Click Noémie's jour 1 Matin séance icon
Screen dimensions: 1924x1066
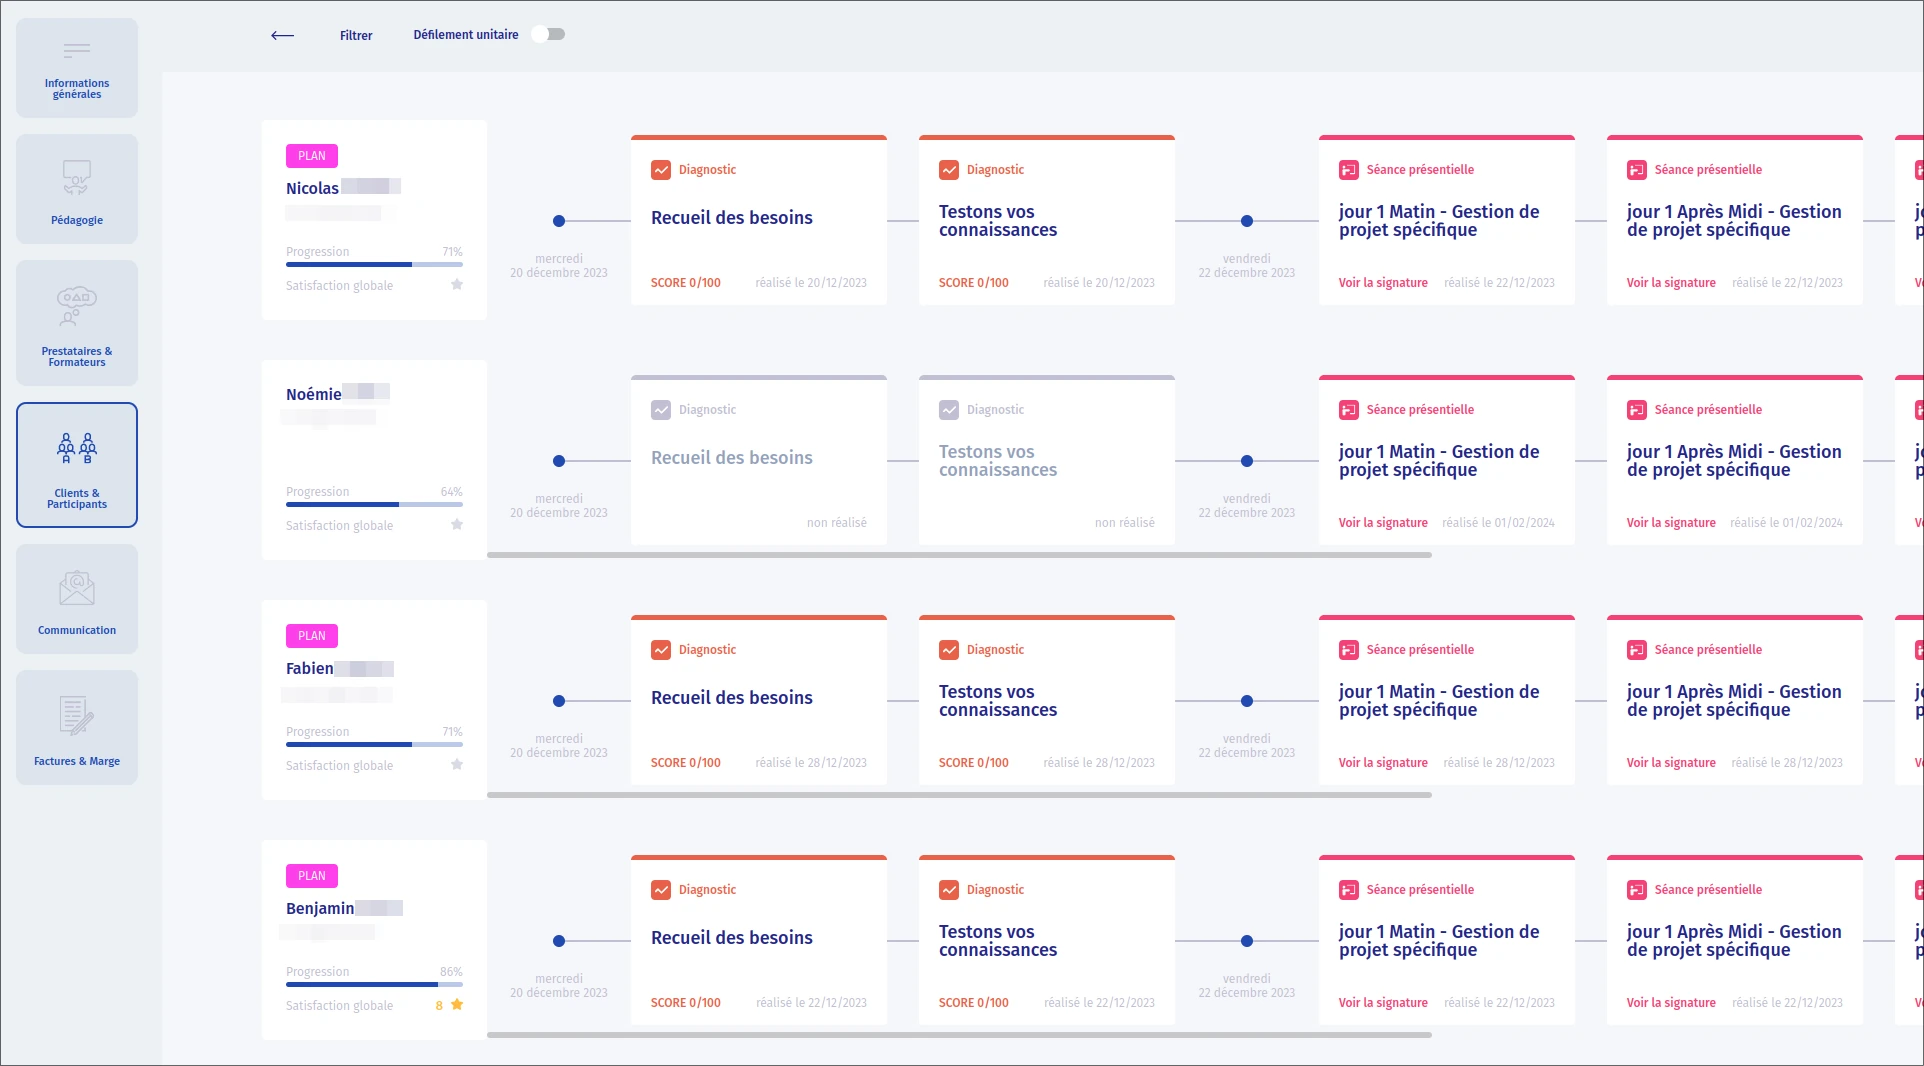pyautogui.click(x=1349, y=410)
